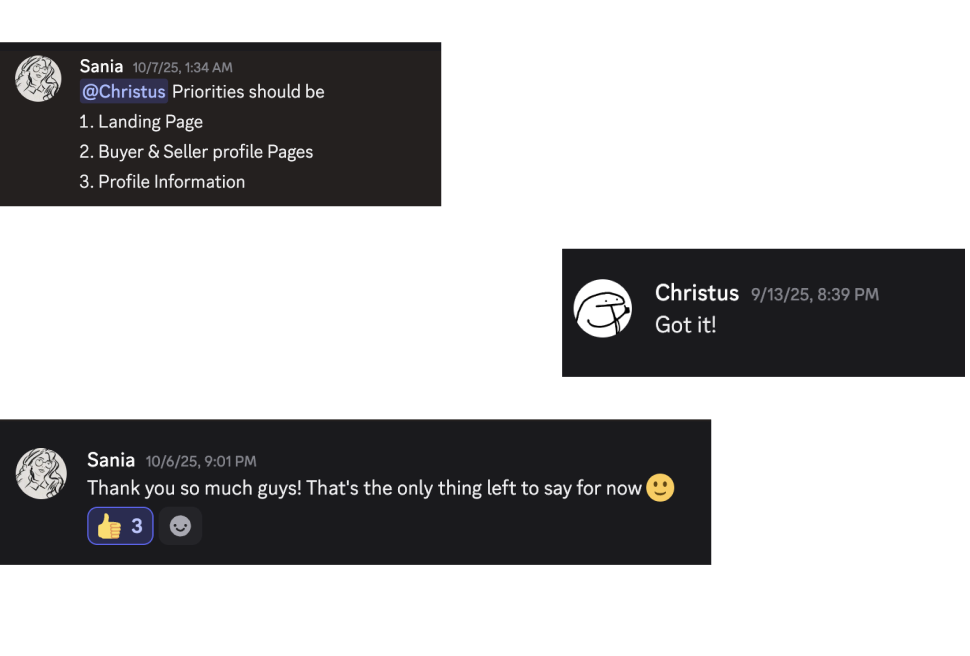Click Sania's avatar beside the thank-you message
970x656 pixels.
coord(41,474)
